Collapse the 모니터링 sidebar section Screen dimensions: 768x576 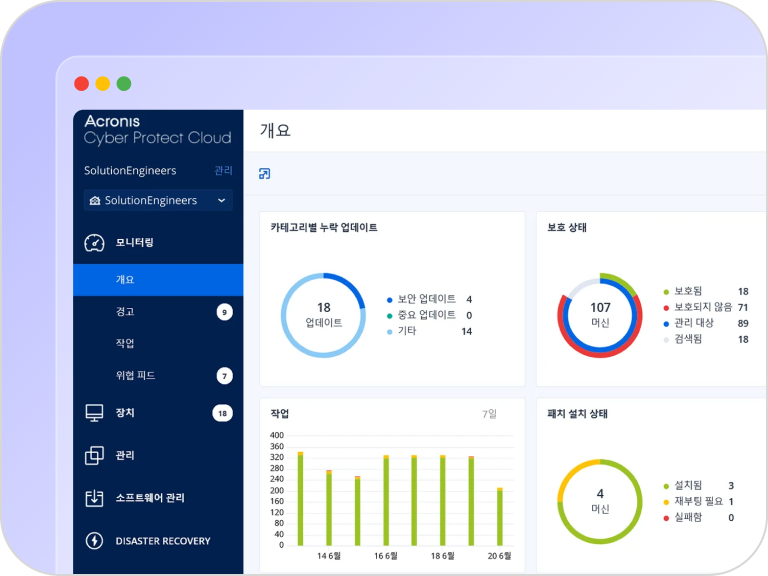pos(135,242)
